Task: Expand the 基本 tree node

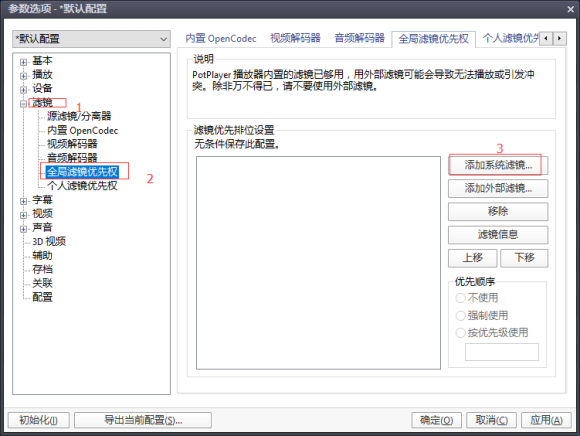Action: [23, 62]
